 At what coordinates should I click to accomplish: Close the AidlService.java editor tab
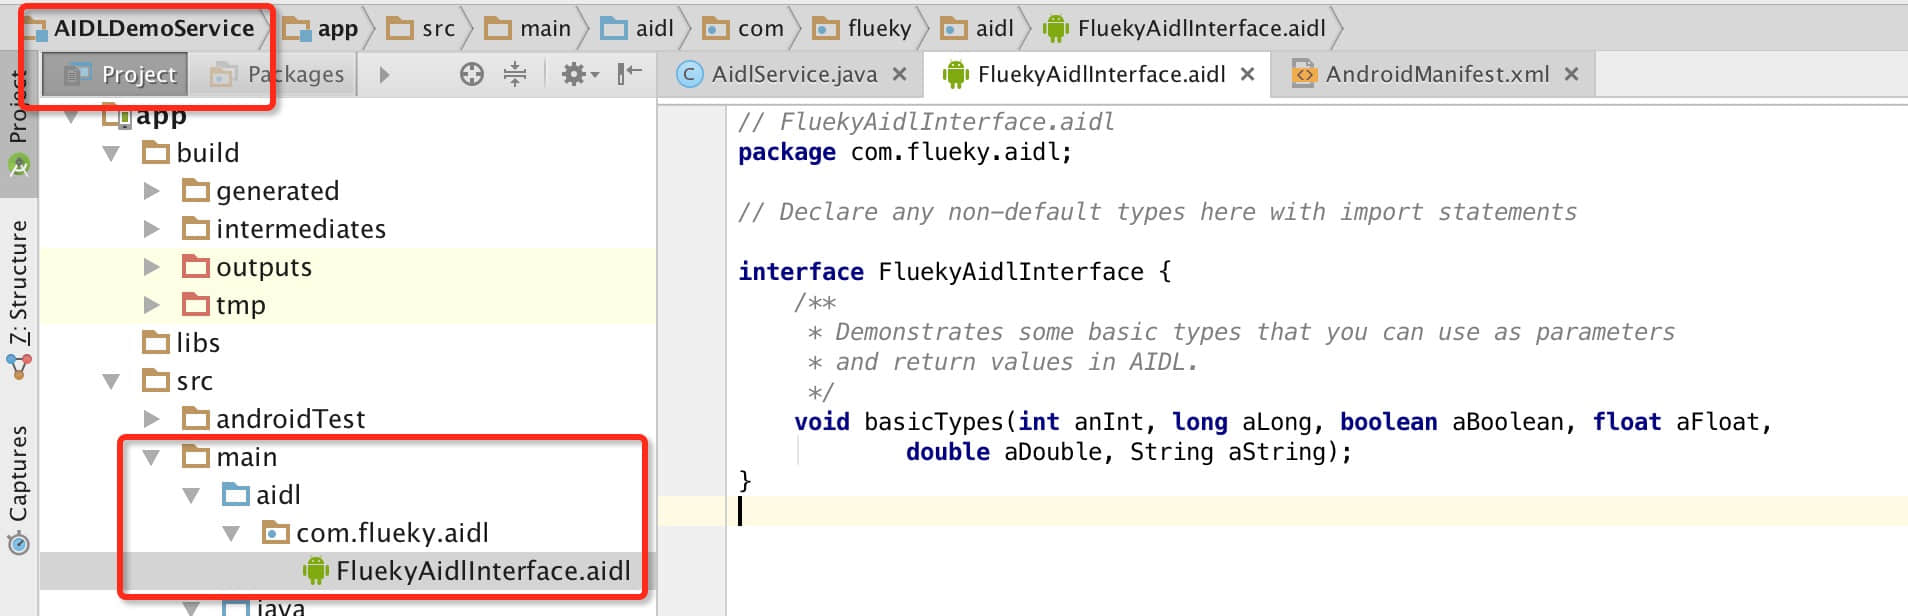point(899,74)
